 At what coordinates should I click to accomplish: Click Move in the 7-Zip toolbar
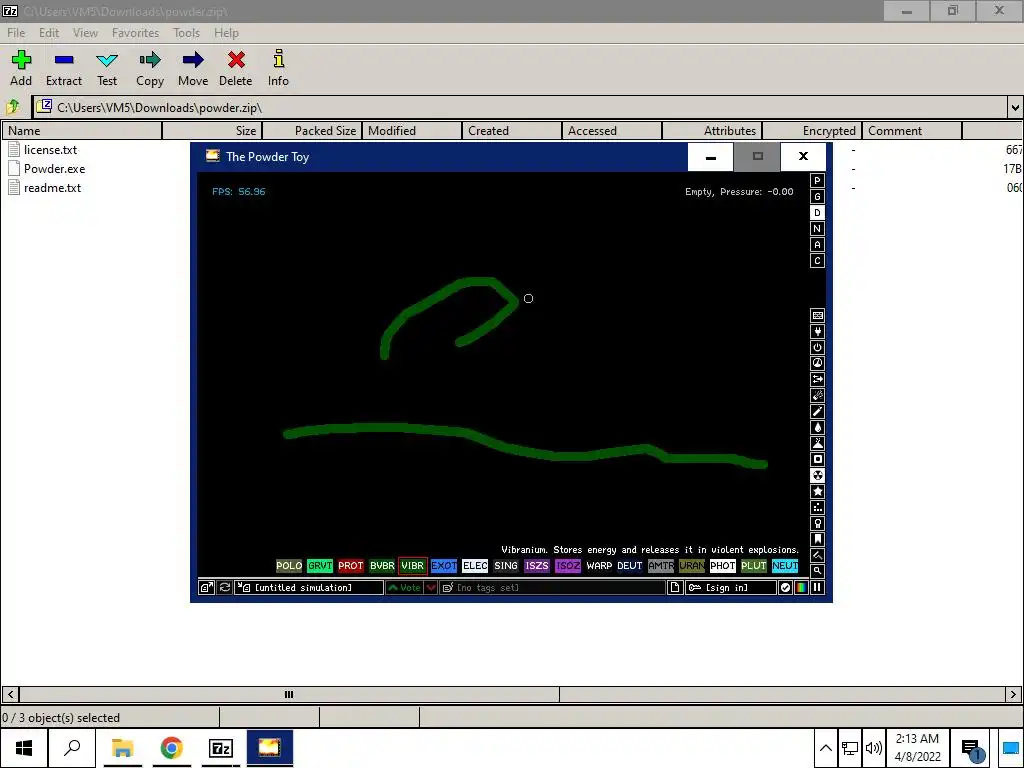click(x=193, y=69)
